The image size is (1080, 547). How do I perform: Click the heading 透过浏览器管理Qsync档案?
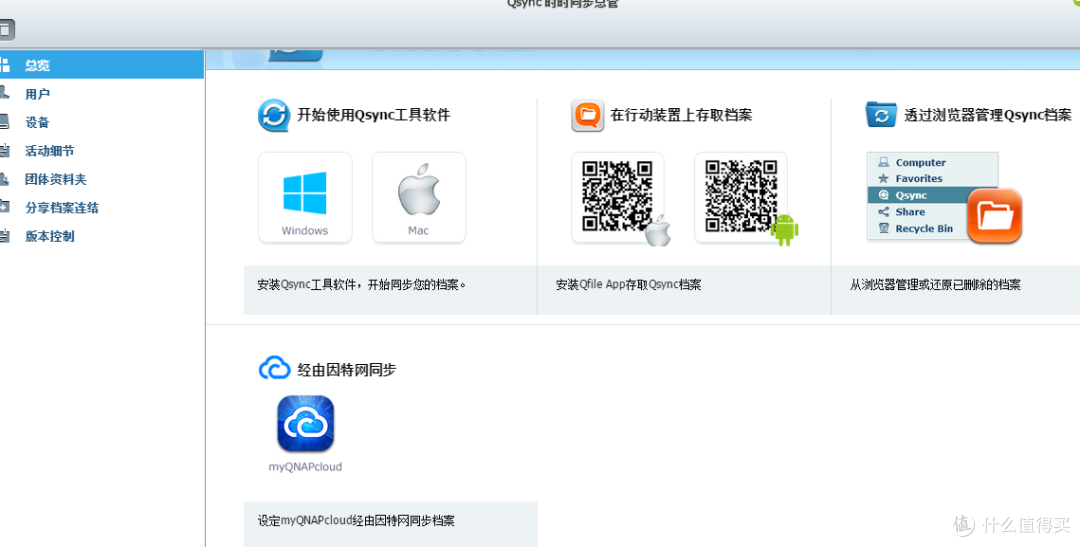(988, 115)
